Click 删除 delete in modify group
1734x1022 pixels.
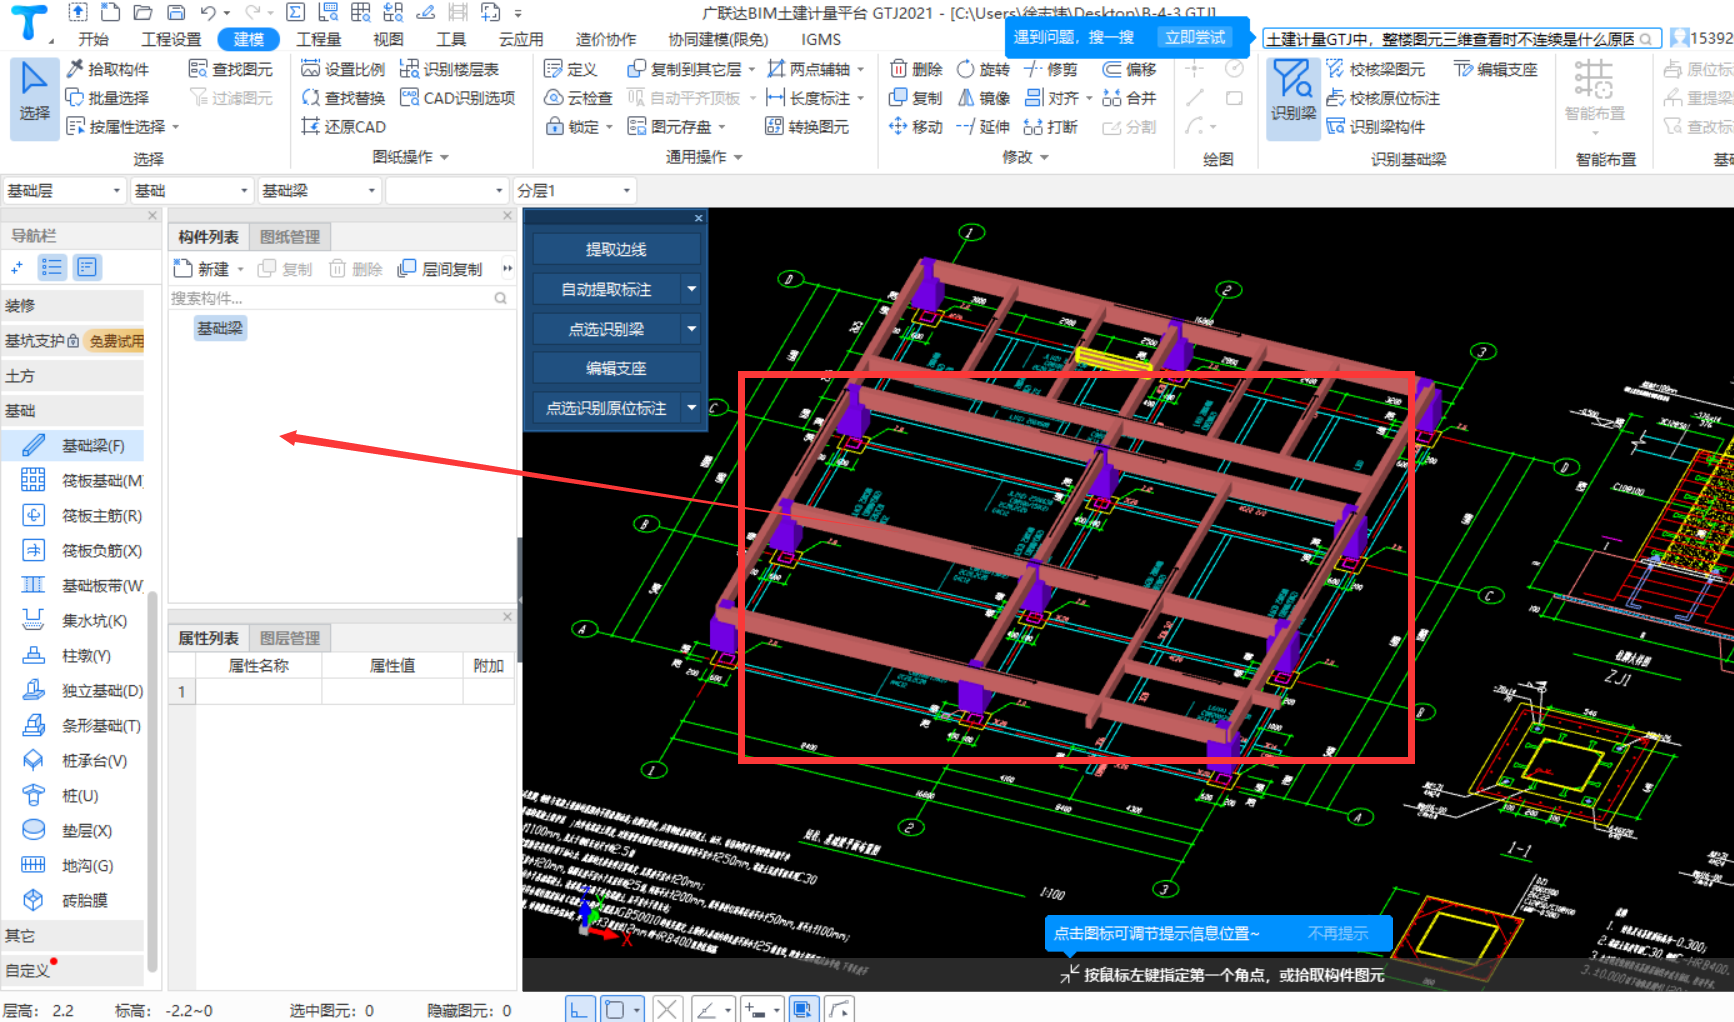click(916, 69)
